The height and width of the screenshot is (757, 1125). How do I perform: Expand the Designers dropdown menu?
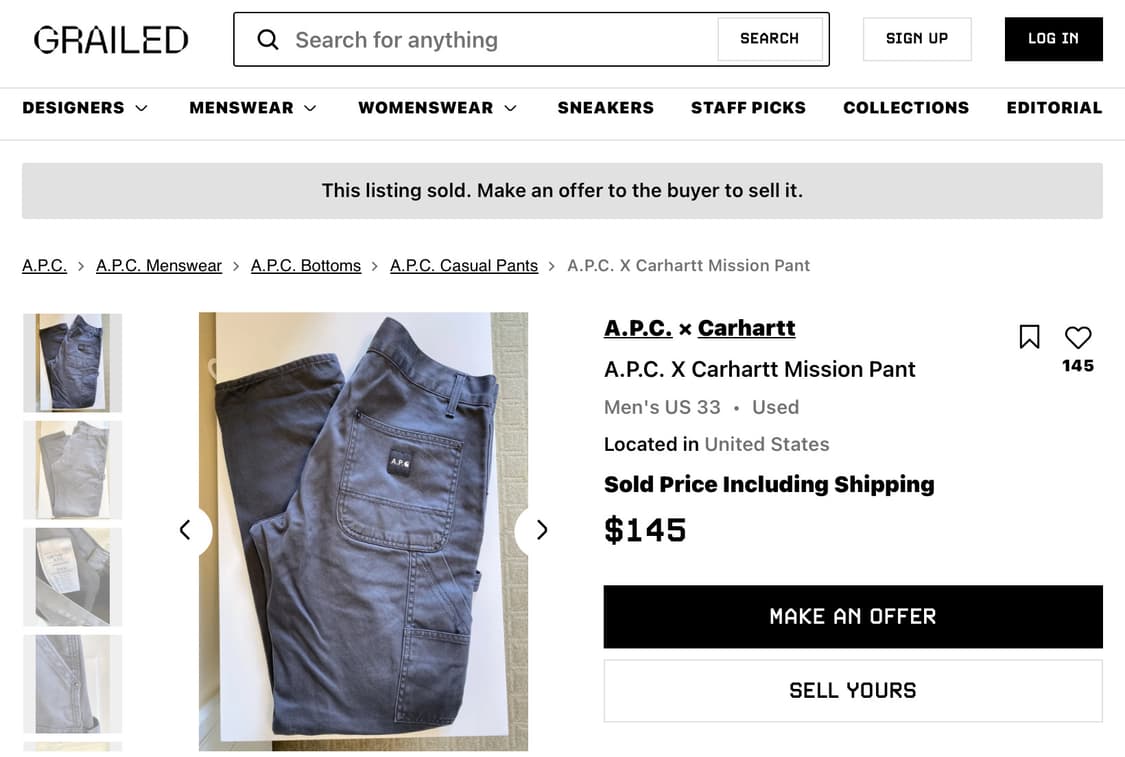85,108
